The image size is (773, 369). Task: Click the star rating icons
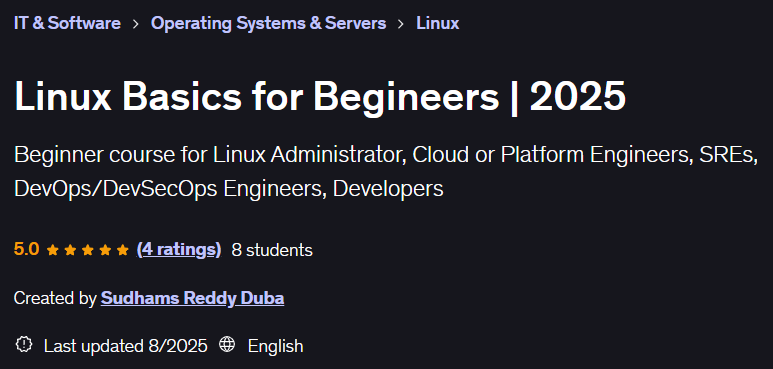(87, 250)
